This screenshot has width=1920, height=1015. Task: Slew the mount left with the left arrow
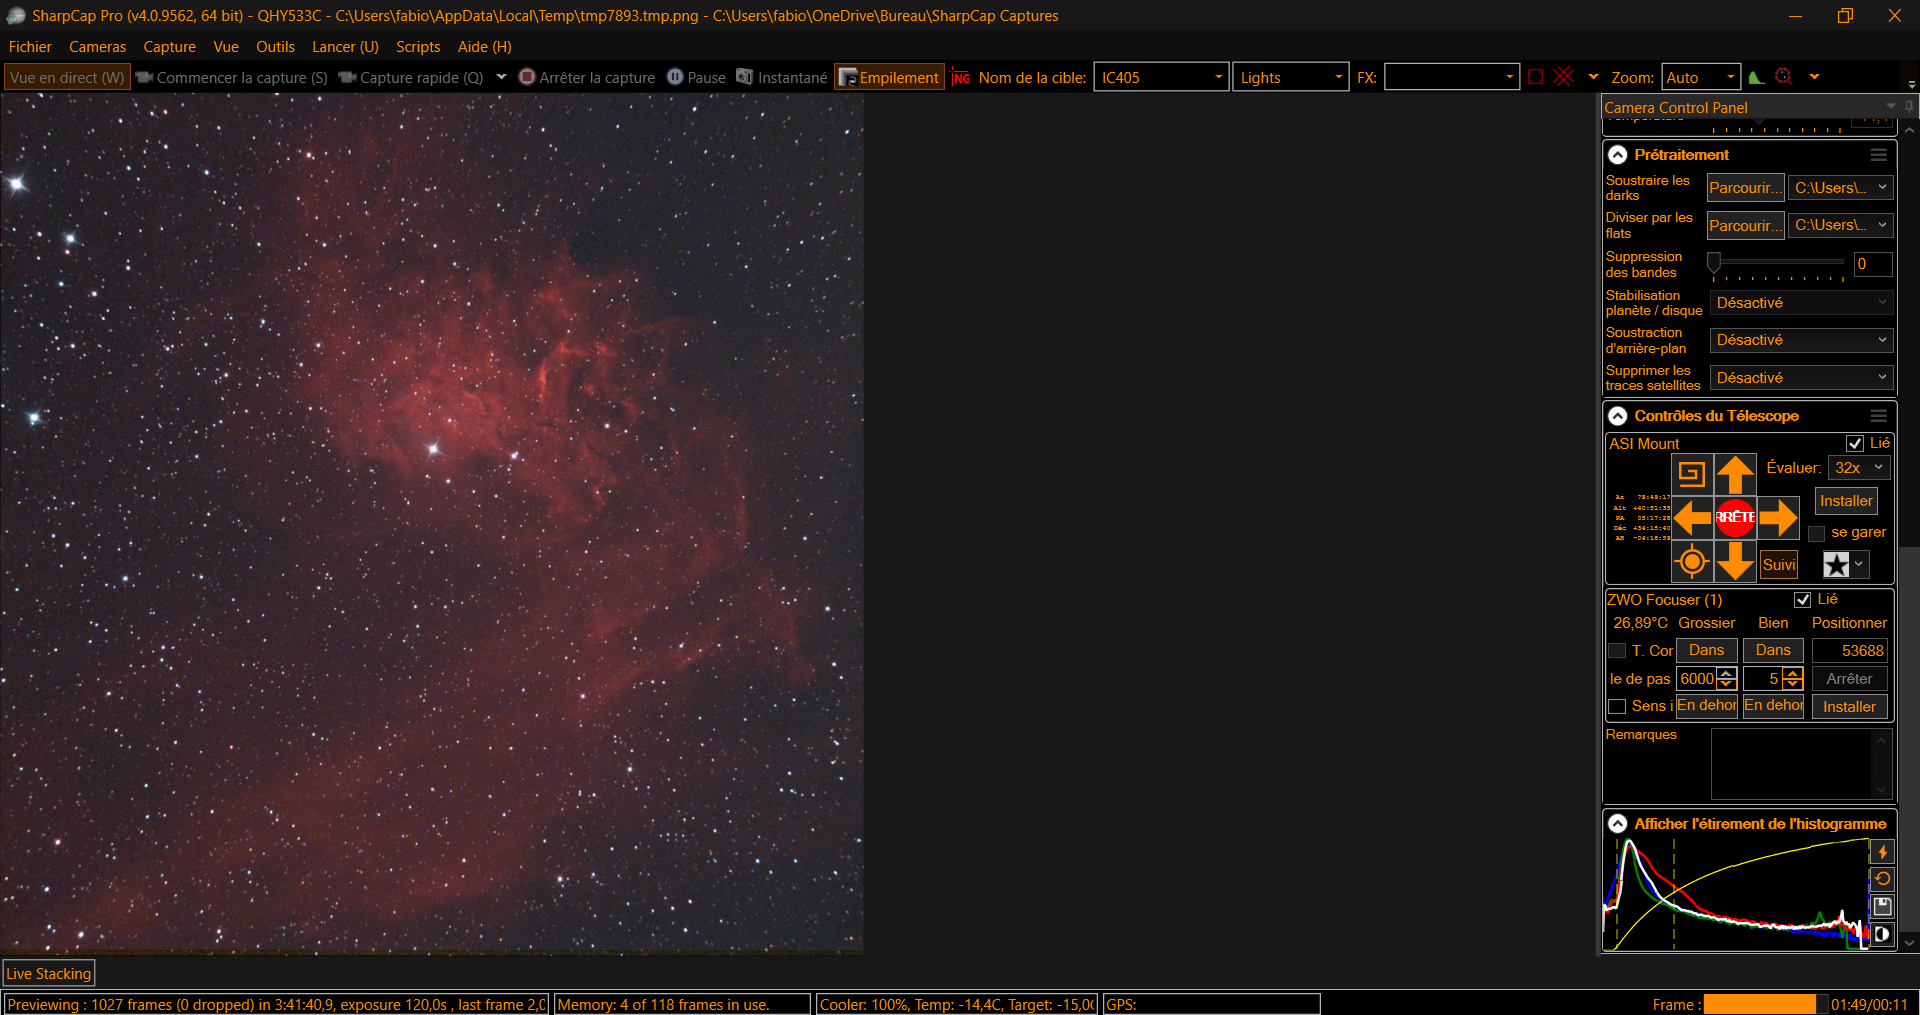[1692, 517]
